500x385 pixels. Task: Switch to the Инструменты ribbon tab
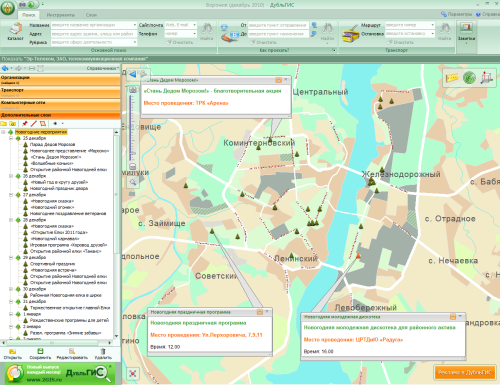tap(61, 15)
